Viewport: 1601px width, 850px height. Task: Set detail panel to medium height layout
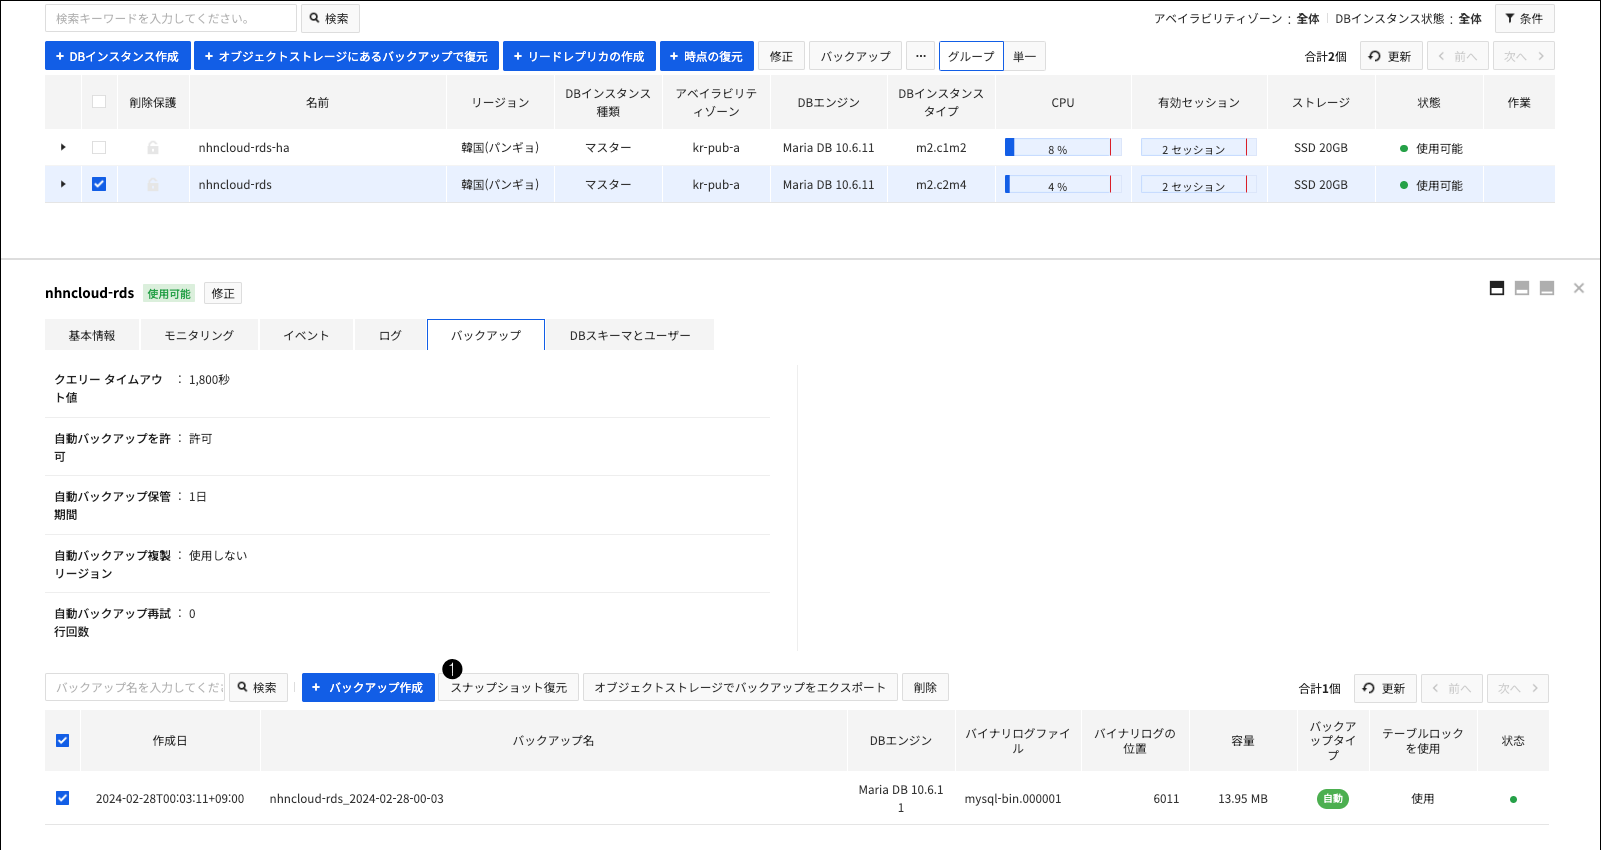pyautogui.click(x=1522, y=288)
